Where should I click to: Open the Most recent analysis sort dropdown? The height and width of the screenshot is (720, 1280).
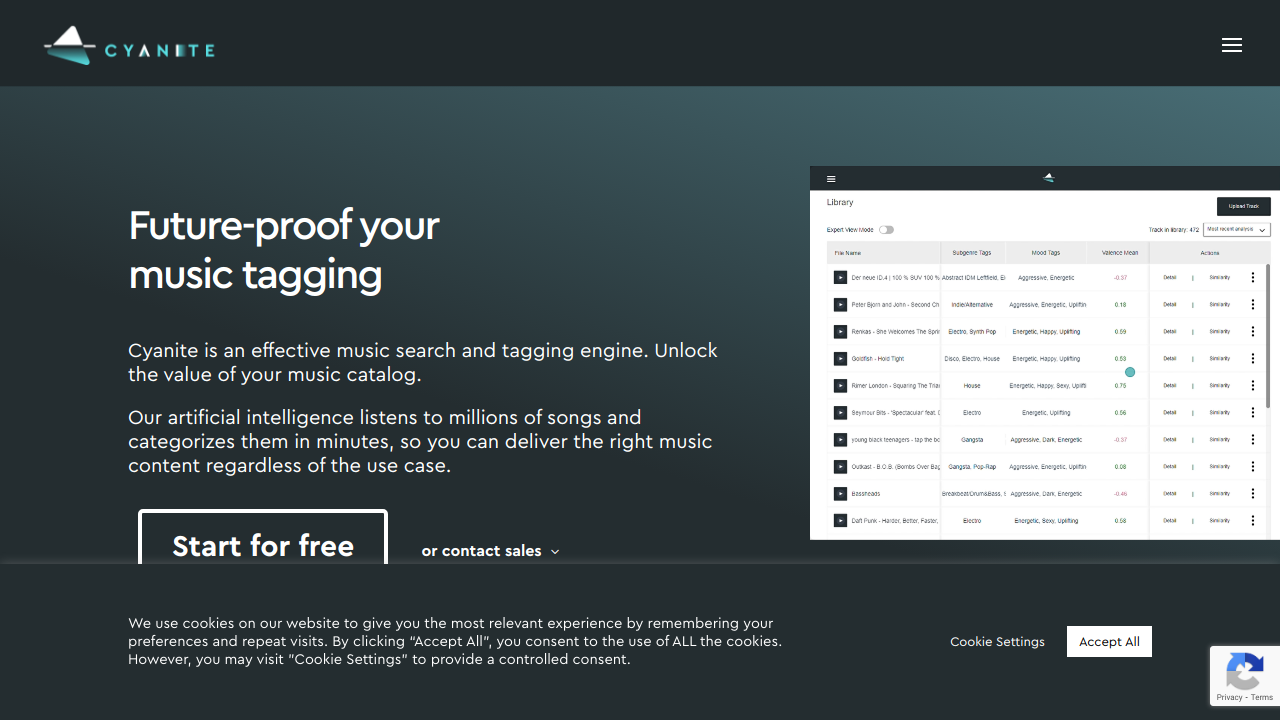(1236, 230)
